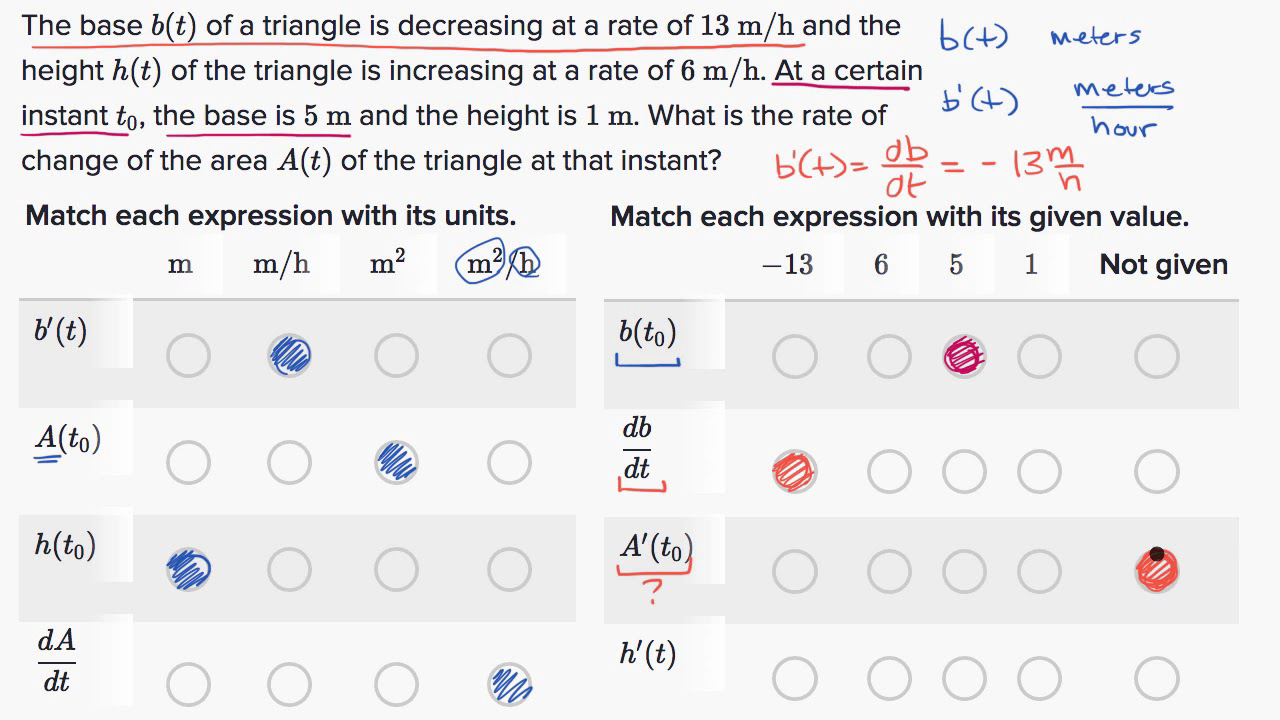Select m² as the units for A(t₀)

(395, 462)
